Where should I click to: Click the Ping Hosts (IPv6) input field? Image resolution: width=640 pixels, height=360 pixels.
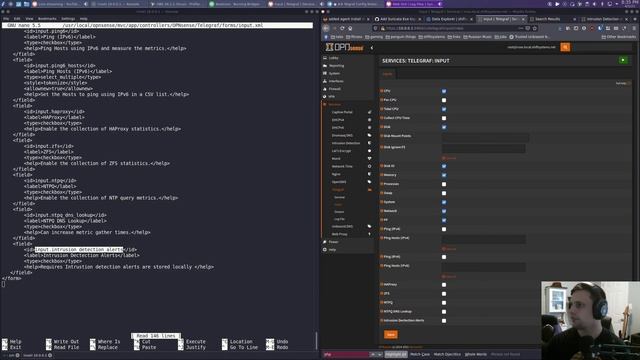pos(483,267)
